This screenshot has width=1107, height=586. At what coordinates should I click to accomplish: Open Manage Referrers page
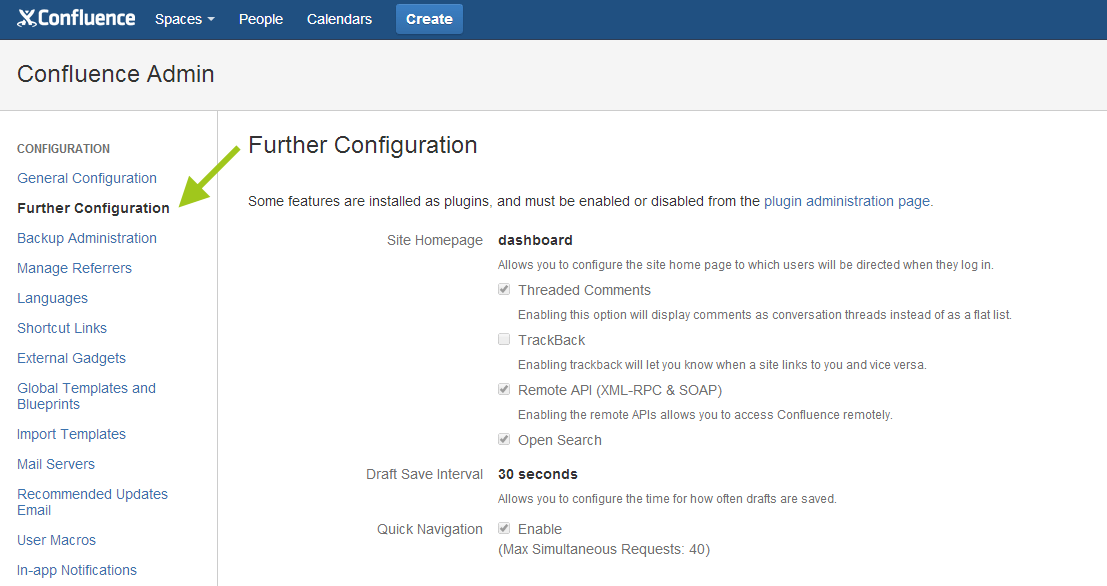point(74,268)
